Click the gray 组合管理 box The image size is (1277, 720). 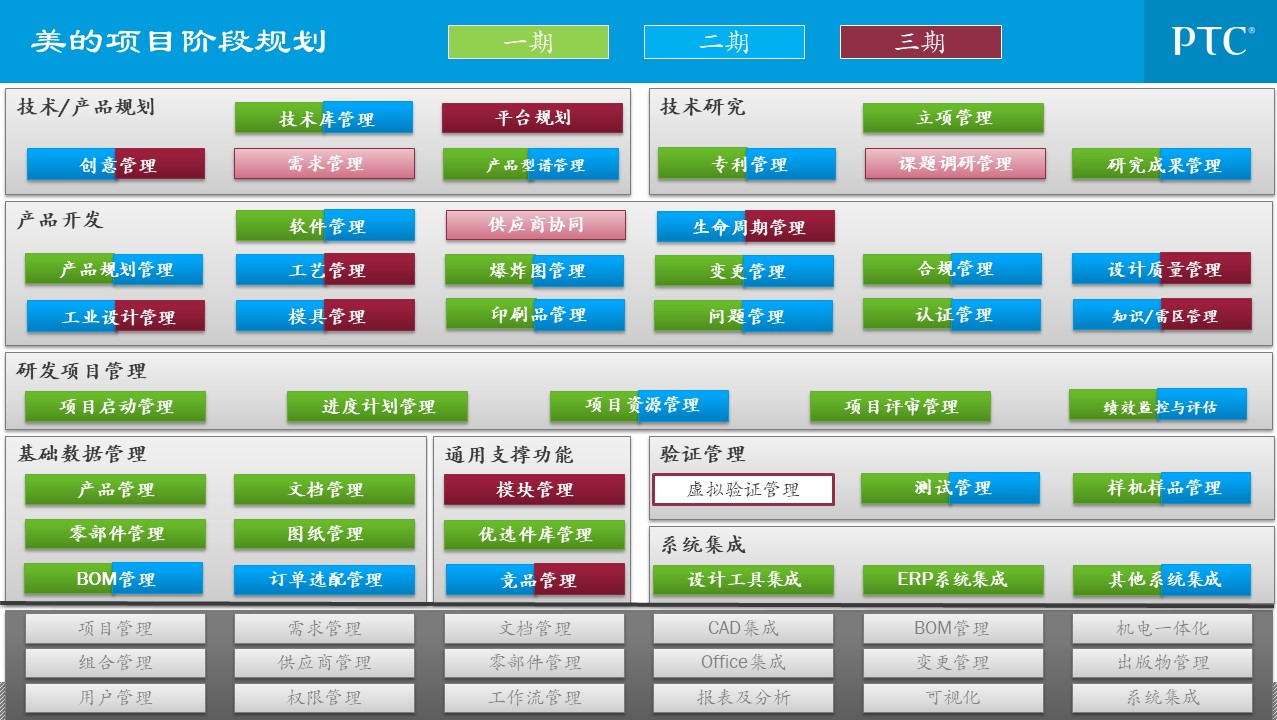tap(115, 662)
